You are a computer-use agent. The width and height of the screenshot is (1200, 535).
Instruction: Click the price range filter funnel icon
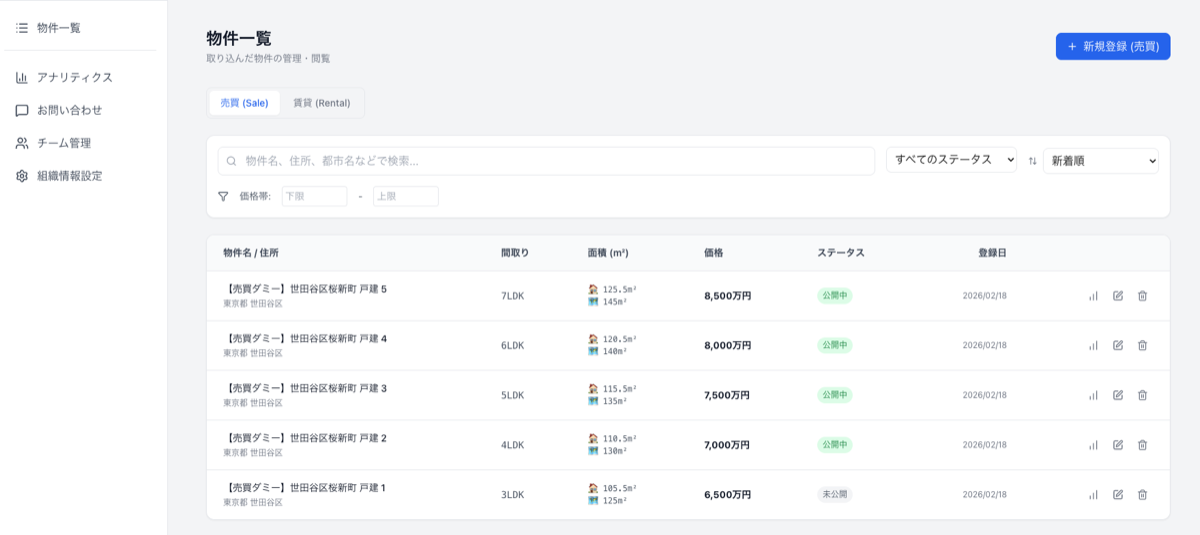223,196
